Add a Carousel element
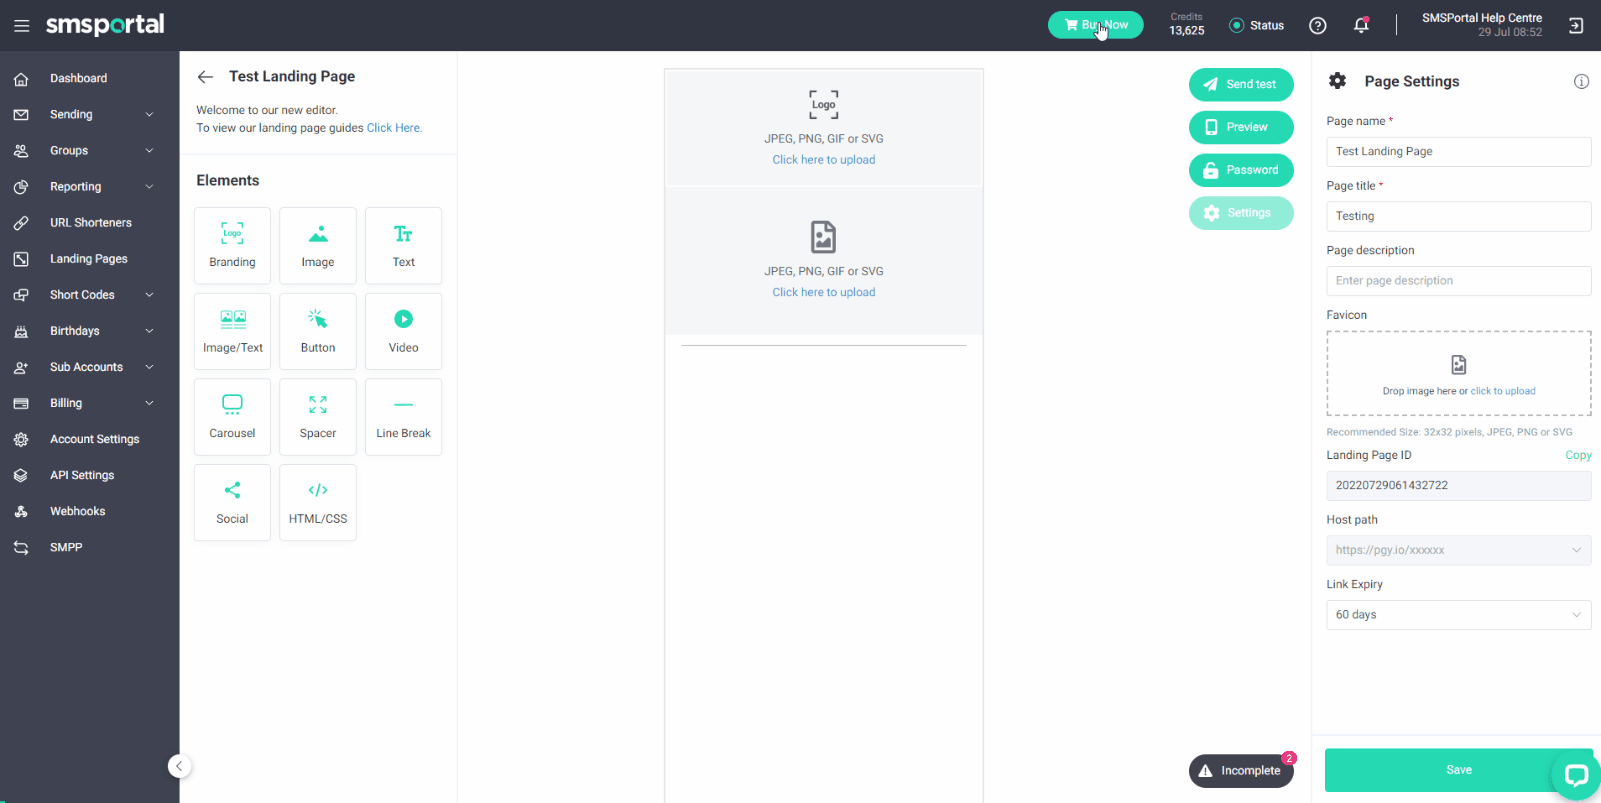Viewport: 1601px width, 803px height. [x=232, y=417]
